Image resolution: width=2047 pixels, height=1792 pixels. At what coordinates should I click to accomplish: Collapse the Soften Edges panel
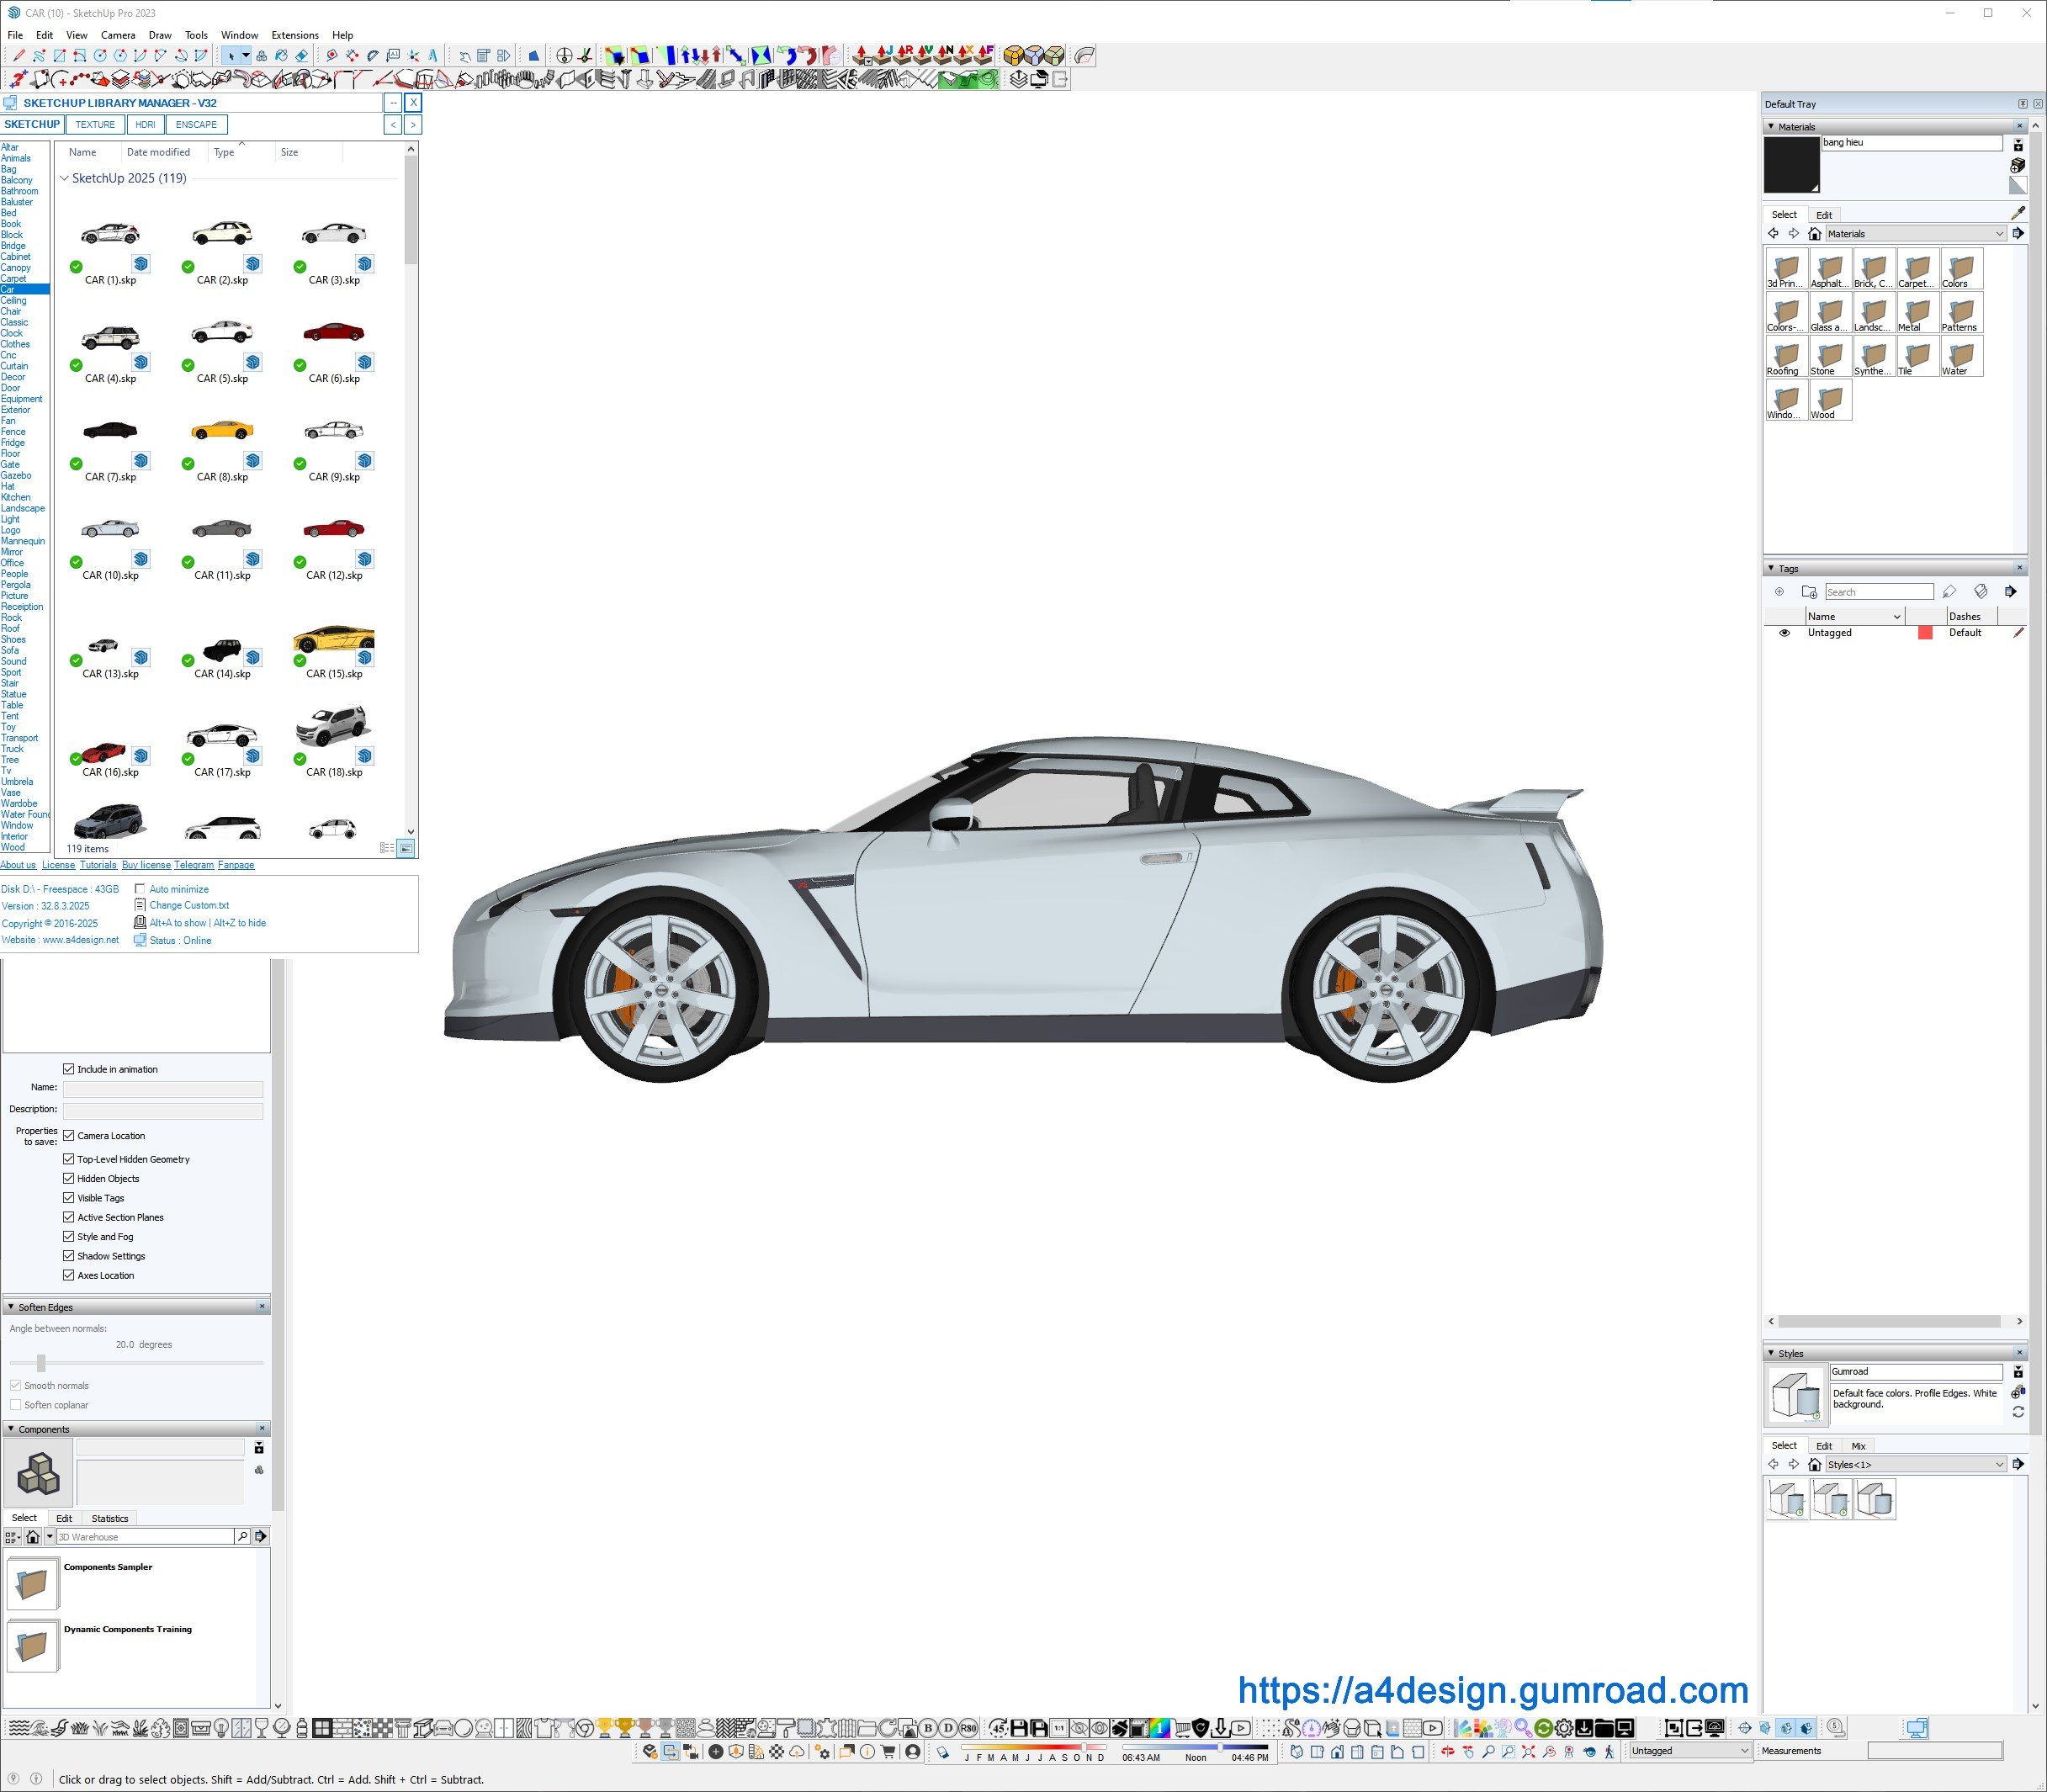[11, 1307]
